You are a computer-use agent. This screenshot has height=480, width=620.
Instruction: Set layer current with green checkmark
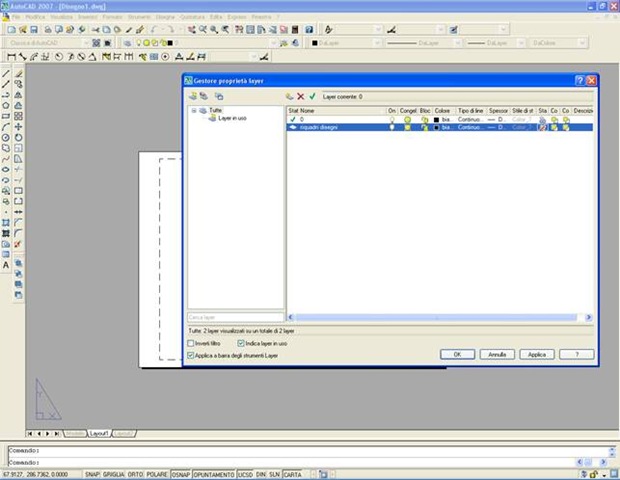312,96
